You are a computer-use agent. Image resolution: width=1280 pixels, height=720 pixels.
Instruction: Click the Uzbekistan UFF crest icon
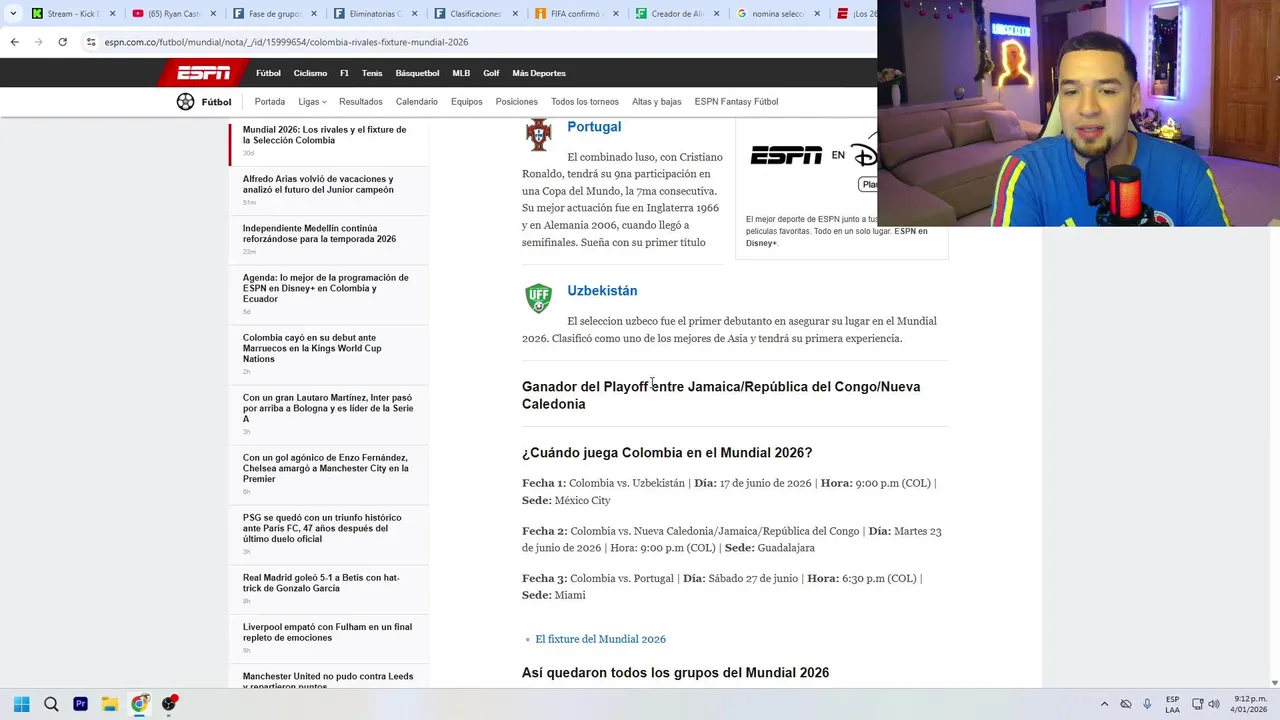click(x=539, y=298)
